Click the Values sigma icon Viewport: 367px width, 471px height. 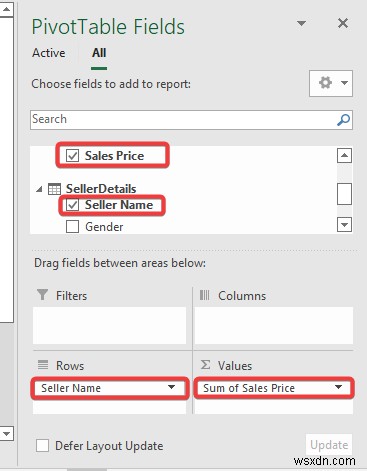tap(205, 365)
